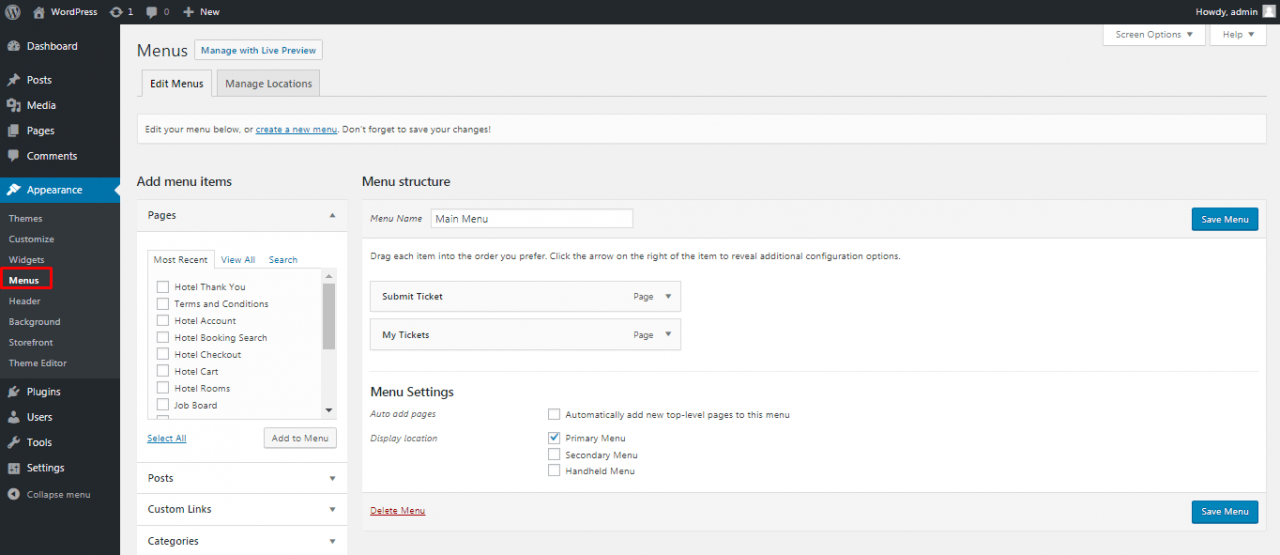Open the Help dropdown
1280x555 pixels.
(x=1238, y=34)
